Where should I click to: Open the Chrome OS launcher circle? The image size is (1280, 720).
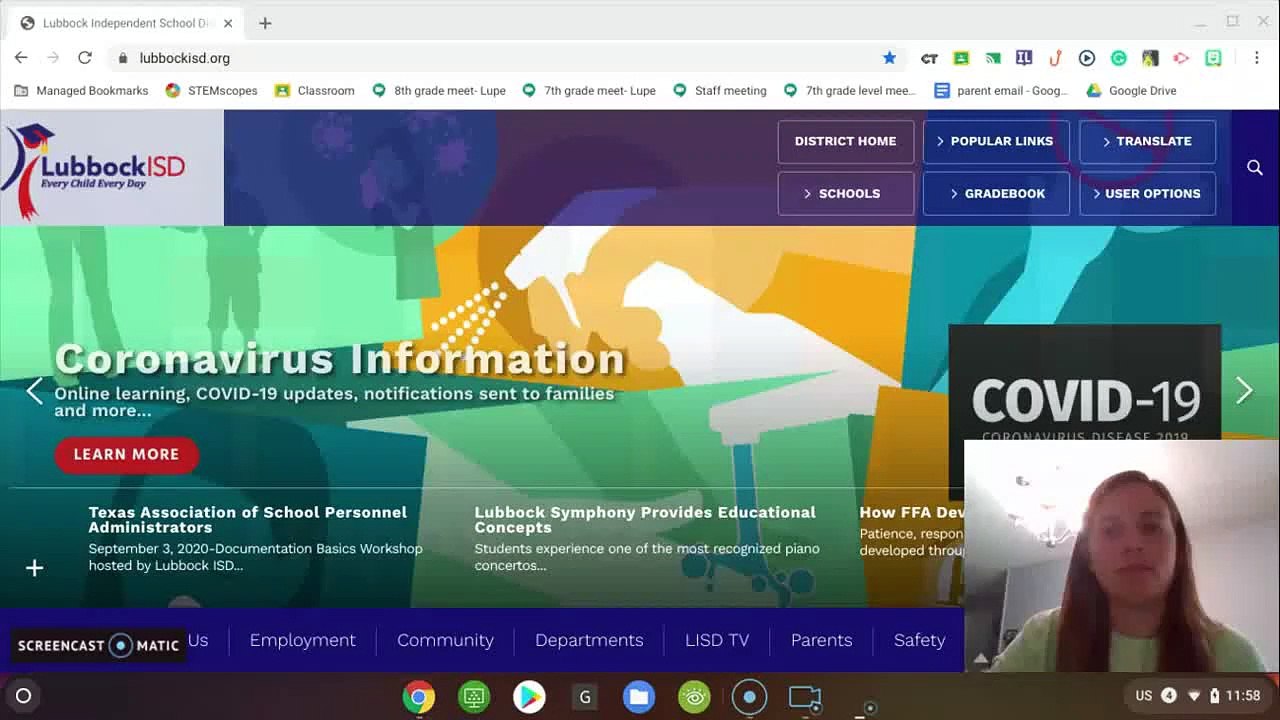coord(24,696)
